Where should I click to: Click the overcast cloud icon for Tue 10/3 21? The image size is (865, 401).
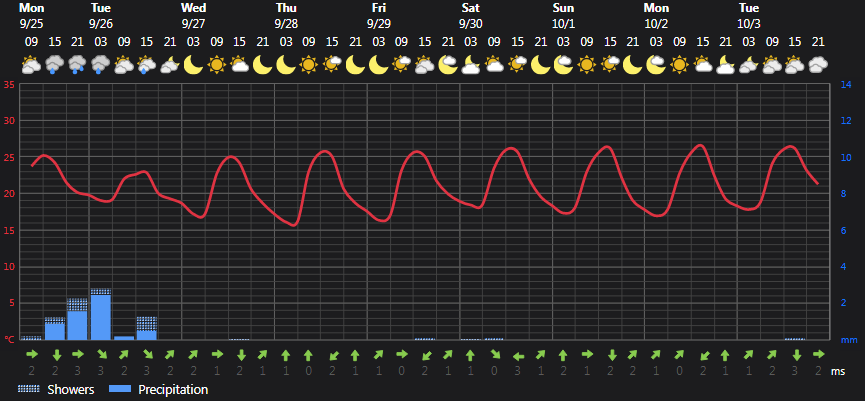[x=818, y=65]
